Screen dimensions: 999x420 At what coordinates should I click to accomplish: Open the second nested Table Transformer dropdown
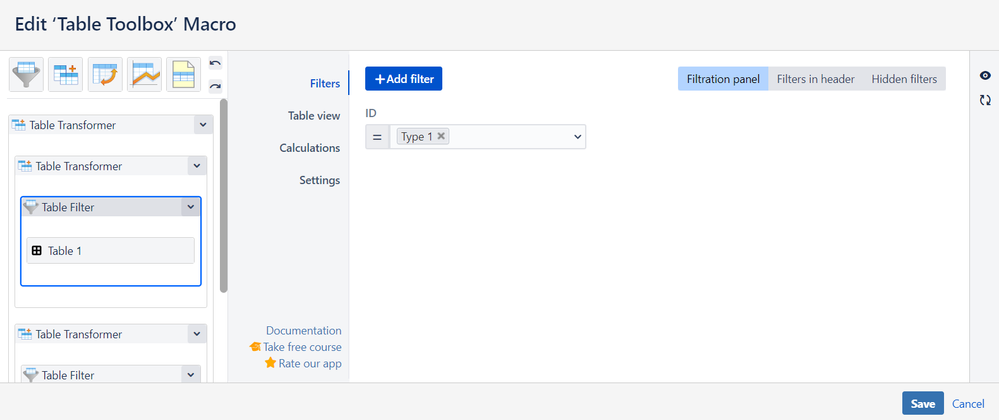[197, 166]
